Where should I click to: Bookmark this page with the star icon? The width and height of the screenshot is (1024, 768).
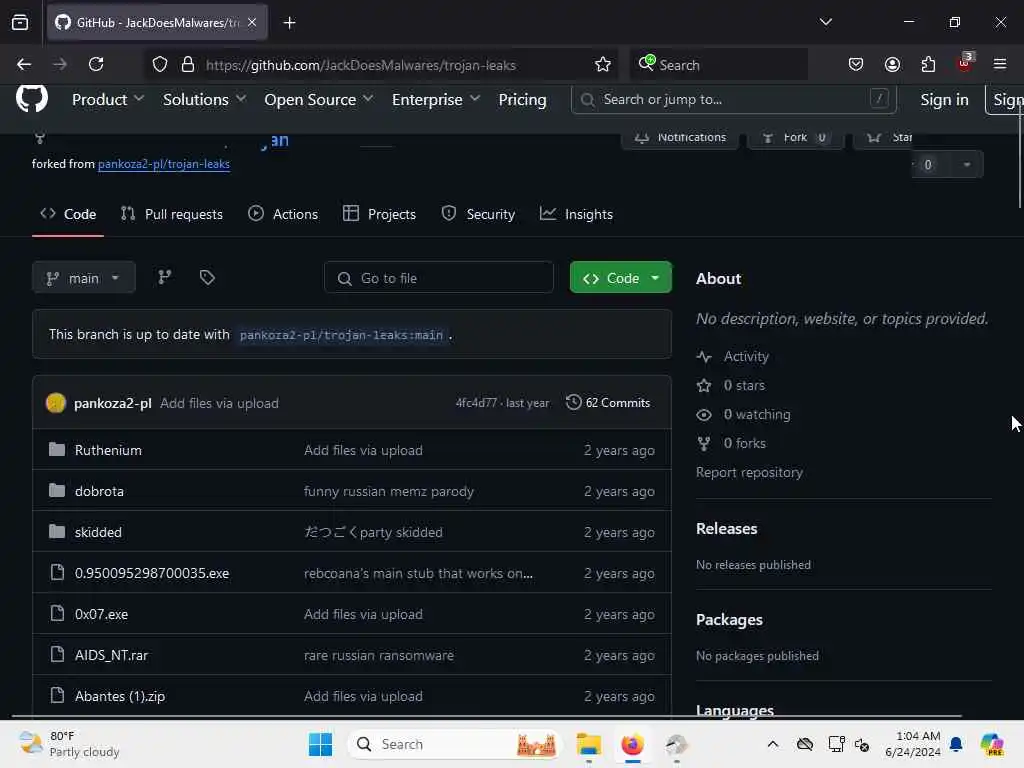click(603, 64)
